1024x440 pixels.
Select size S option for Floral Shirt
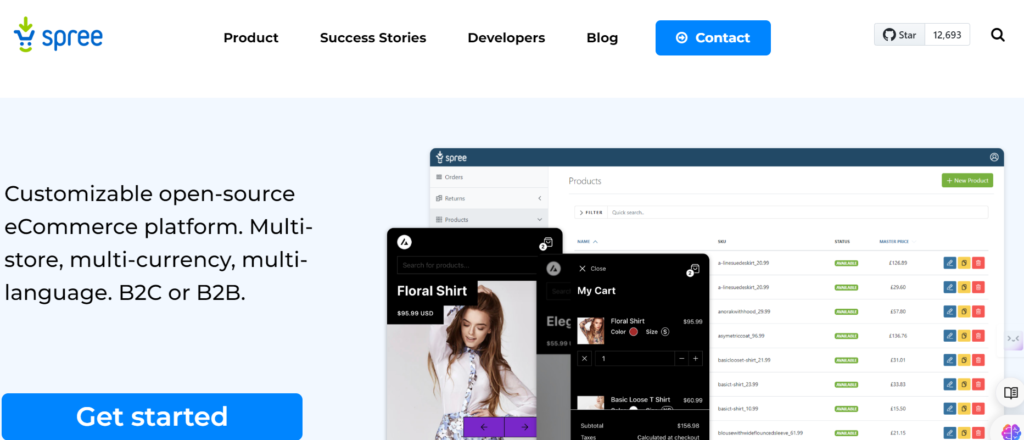point(665,331)
